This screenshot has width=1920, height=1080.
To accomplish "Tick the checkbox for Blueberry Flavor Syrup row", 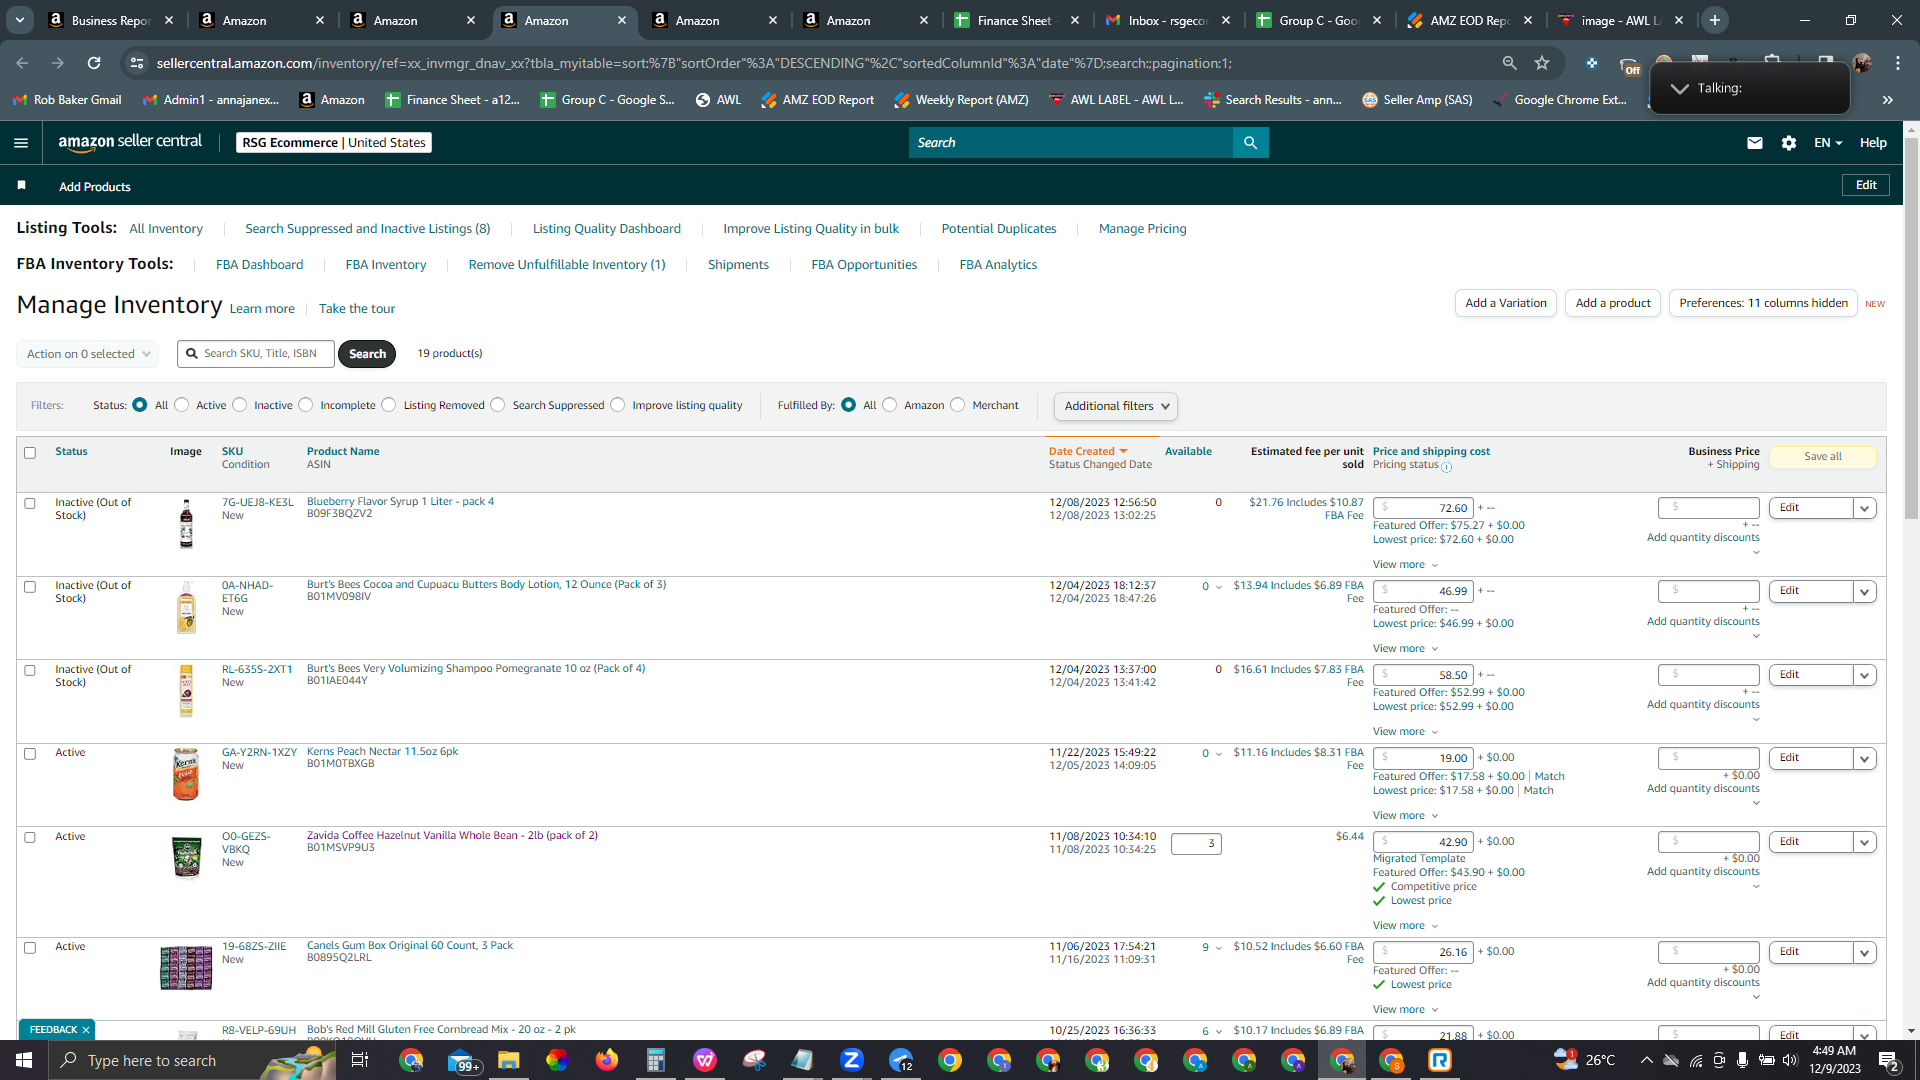I will point(30,504).
